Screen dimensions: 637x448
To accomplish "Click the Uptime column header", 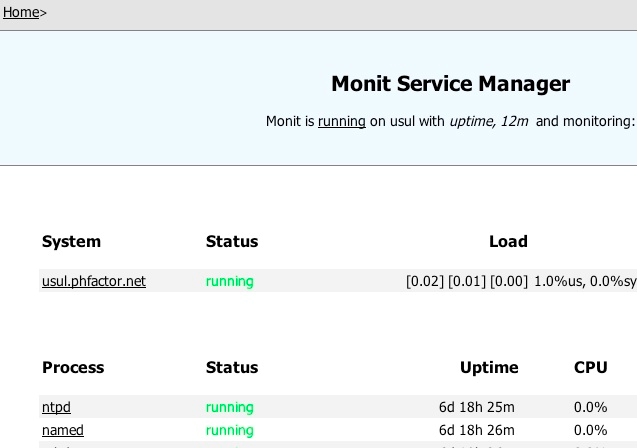I will (489, 368).
